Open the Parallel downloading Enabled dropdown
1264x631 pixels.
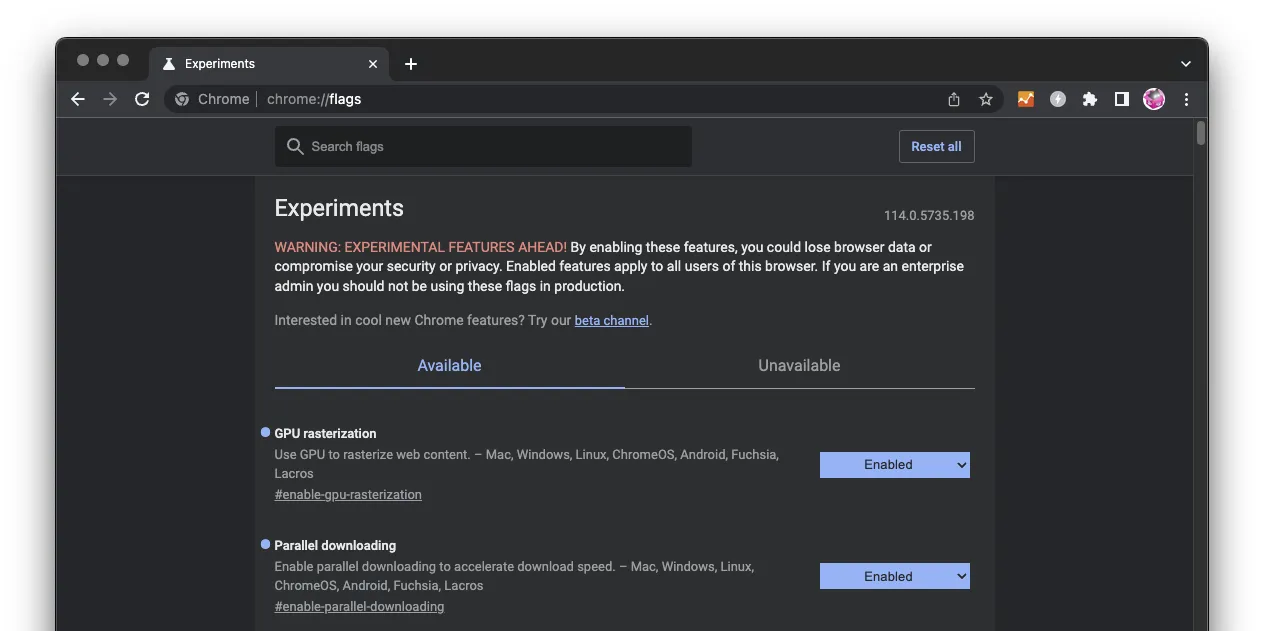click(895, 576)
